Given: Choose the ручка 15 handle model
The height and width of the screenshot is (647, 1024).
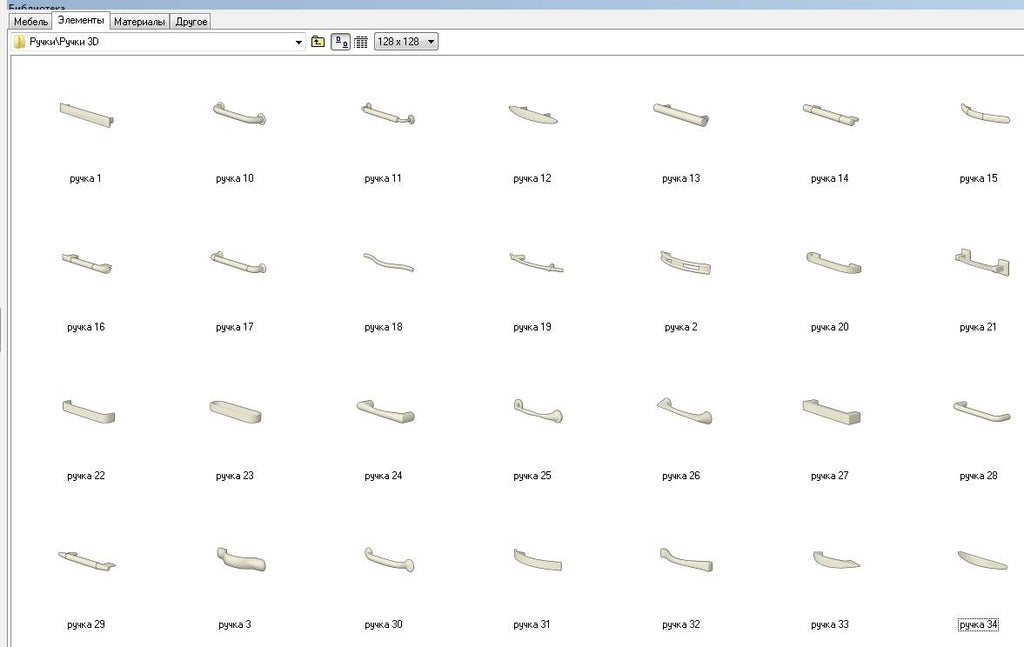Looking at the screenshot, I should 985,113.
